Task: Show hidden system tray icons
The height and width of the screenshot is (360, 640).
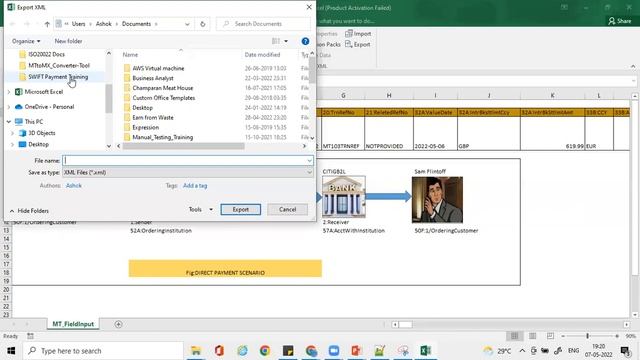Action: coord(522,351)
